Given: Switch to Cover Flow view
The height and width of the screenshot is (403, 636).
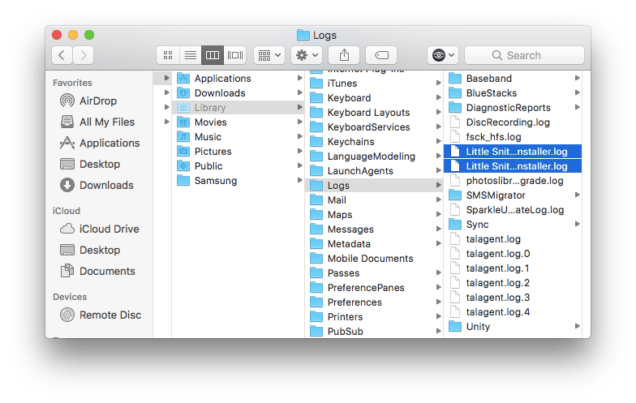Looking at the screenshot, I should tap(235, 55).
